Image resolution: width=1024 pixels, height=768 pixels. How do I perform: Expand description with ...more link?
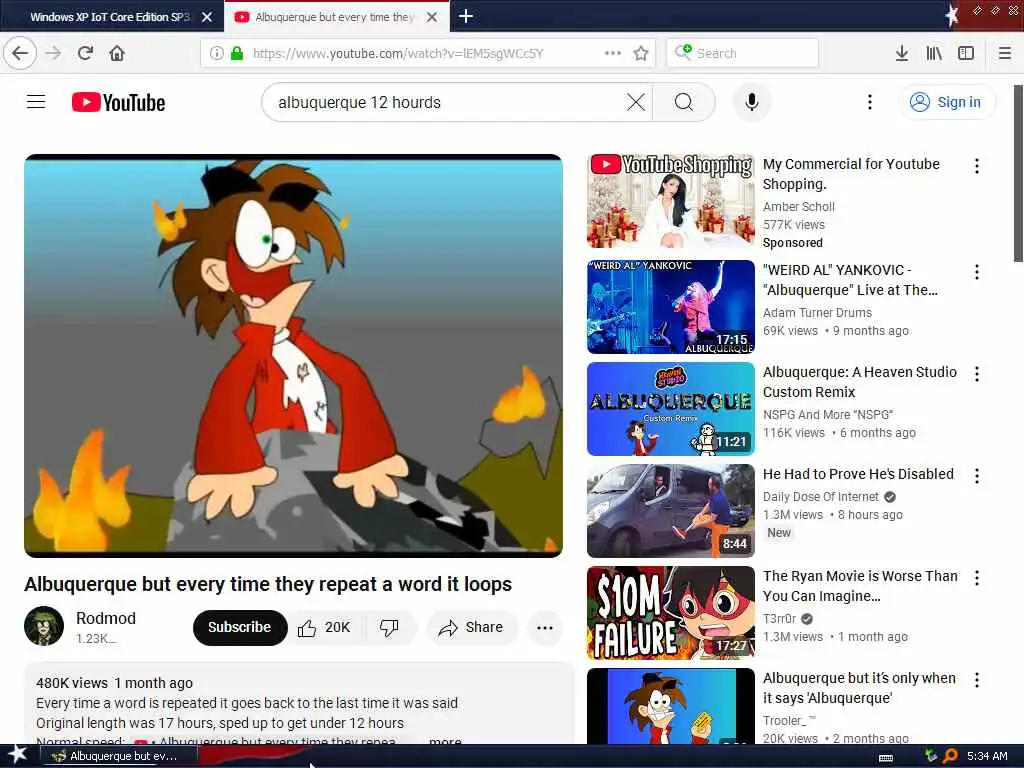[445, 741]
